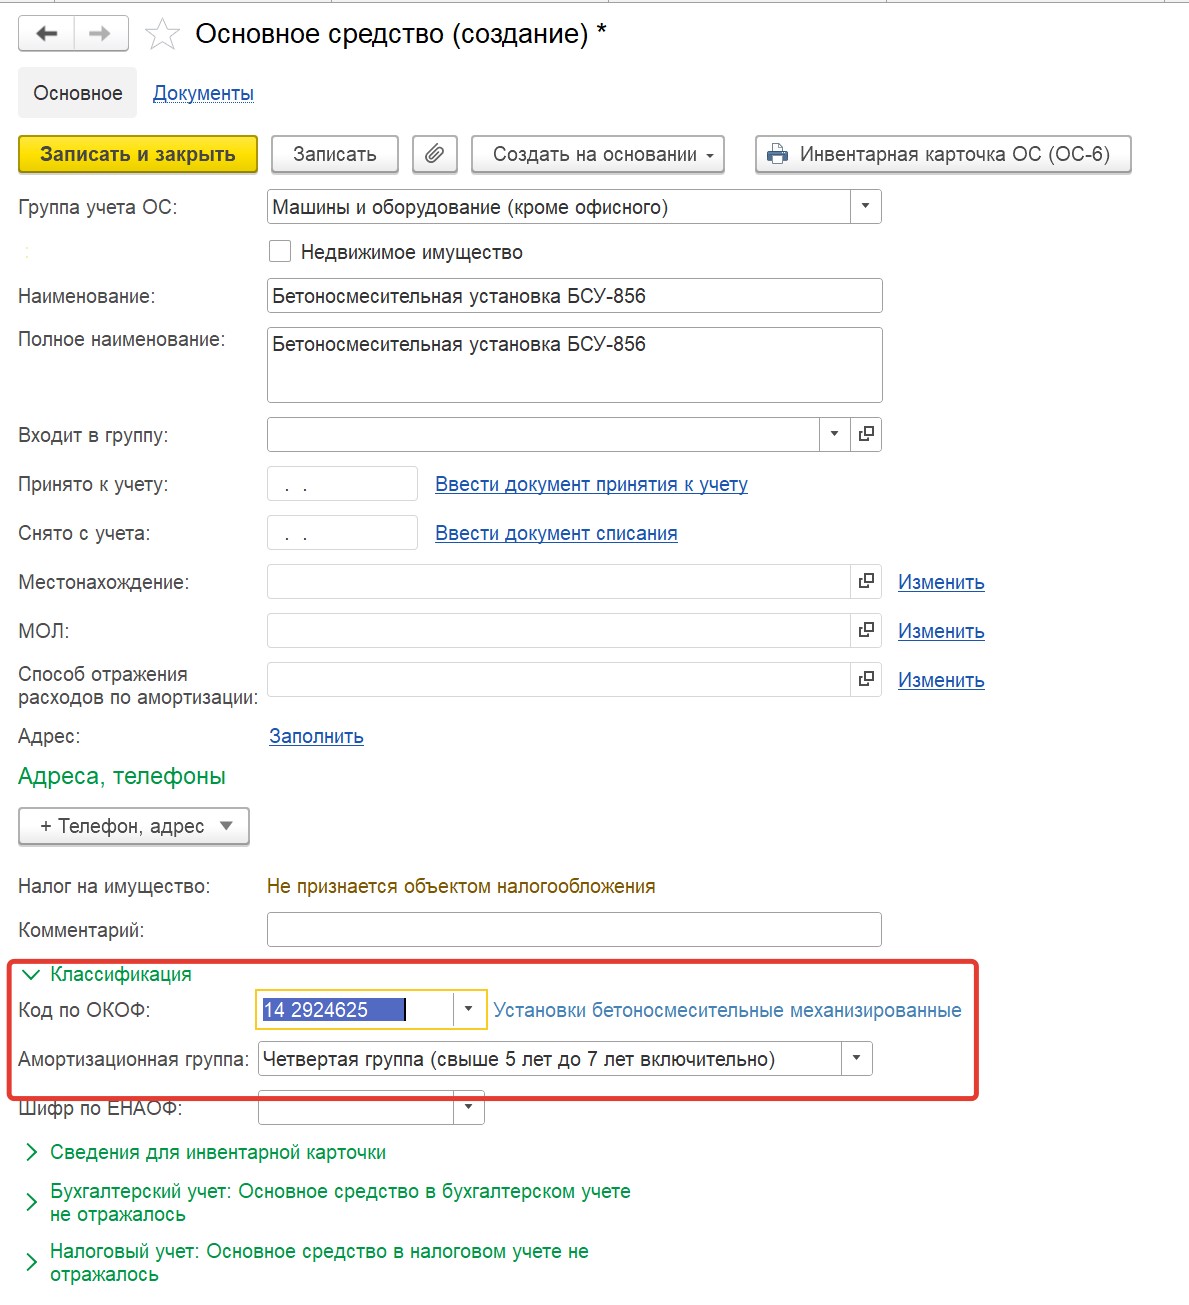The width and height of the screenshot is (1189, 1305).
Task: Expand Сведения для инвентарной карточки section
Action: coord(204,1152)
